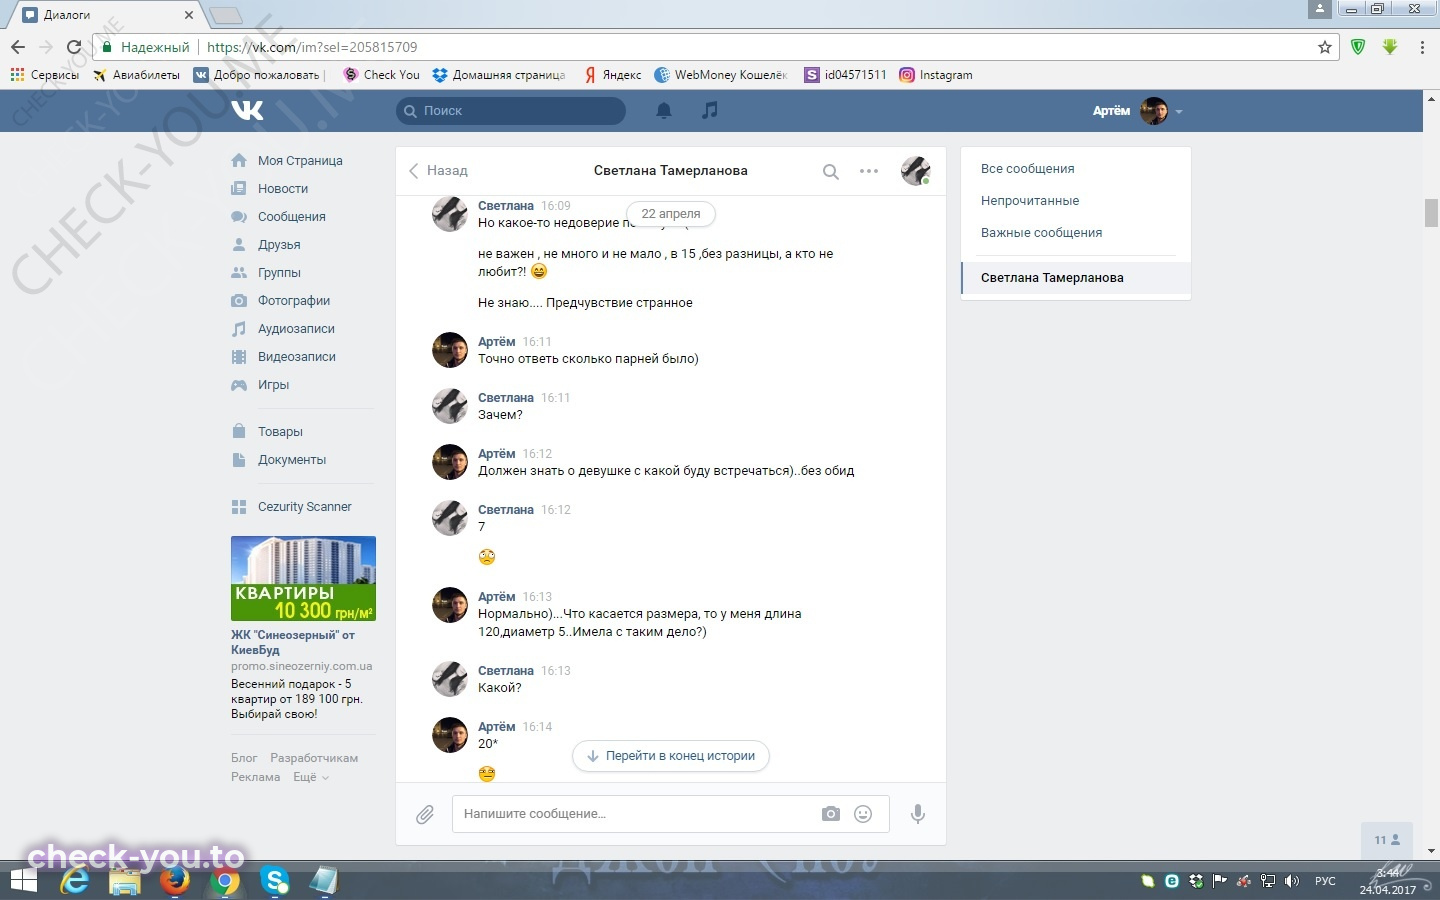Click the Назад back link
Screen dimensions: 1440x900
[x=438, y=171]
